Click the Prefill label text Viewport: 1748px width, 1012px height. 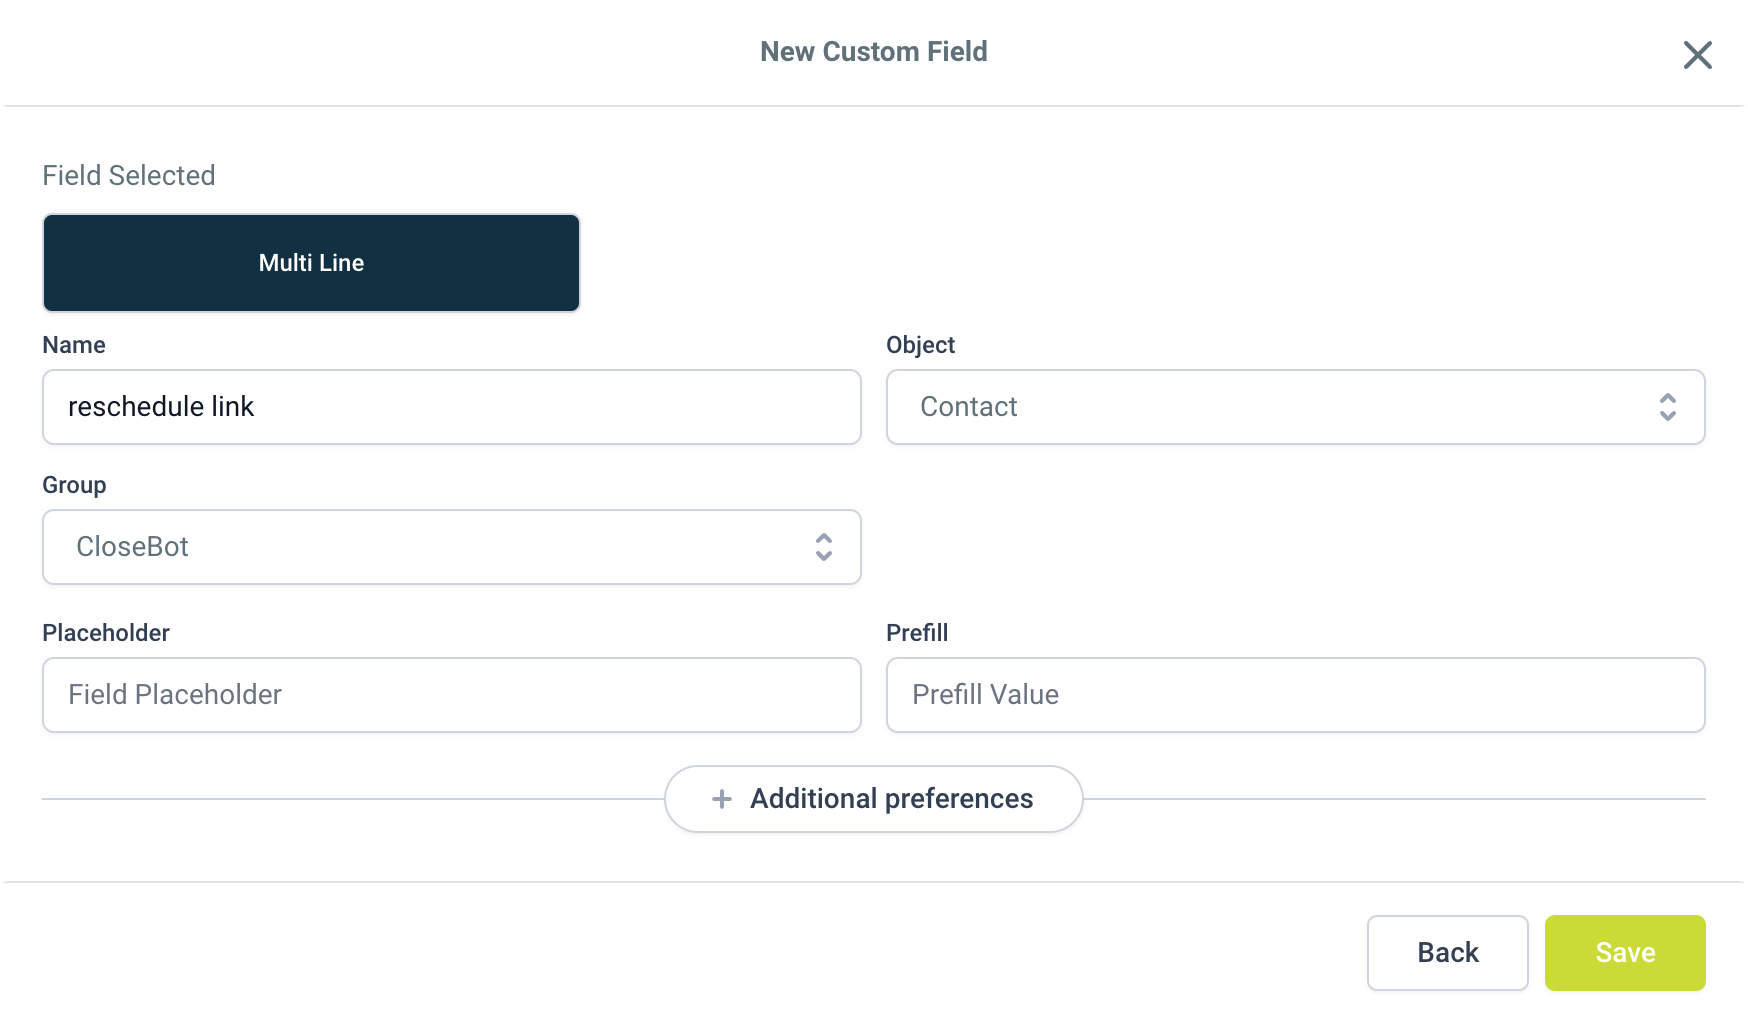[917, 633]
